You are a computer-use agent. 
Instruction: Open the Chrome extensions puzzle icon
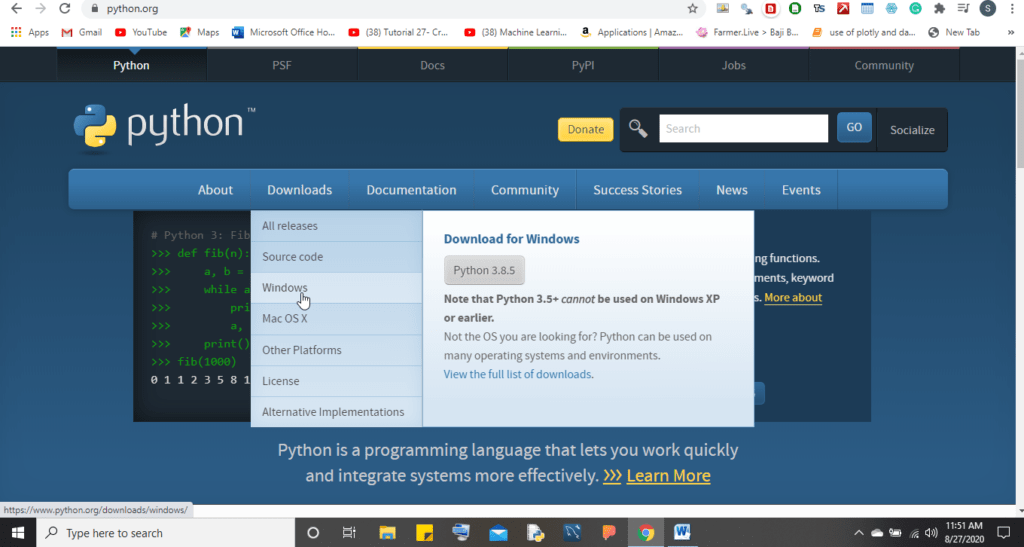tap(939, 8)
